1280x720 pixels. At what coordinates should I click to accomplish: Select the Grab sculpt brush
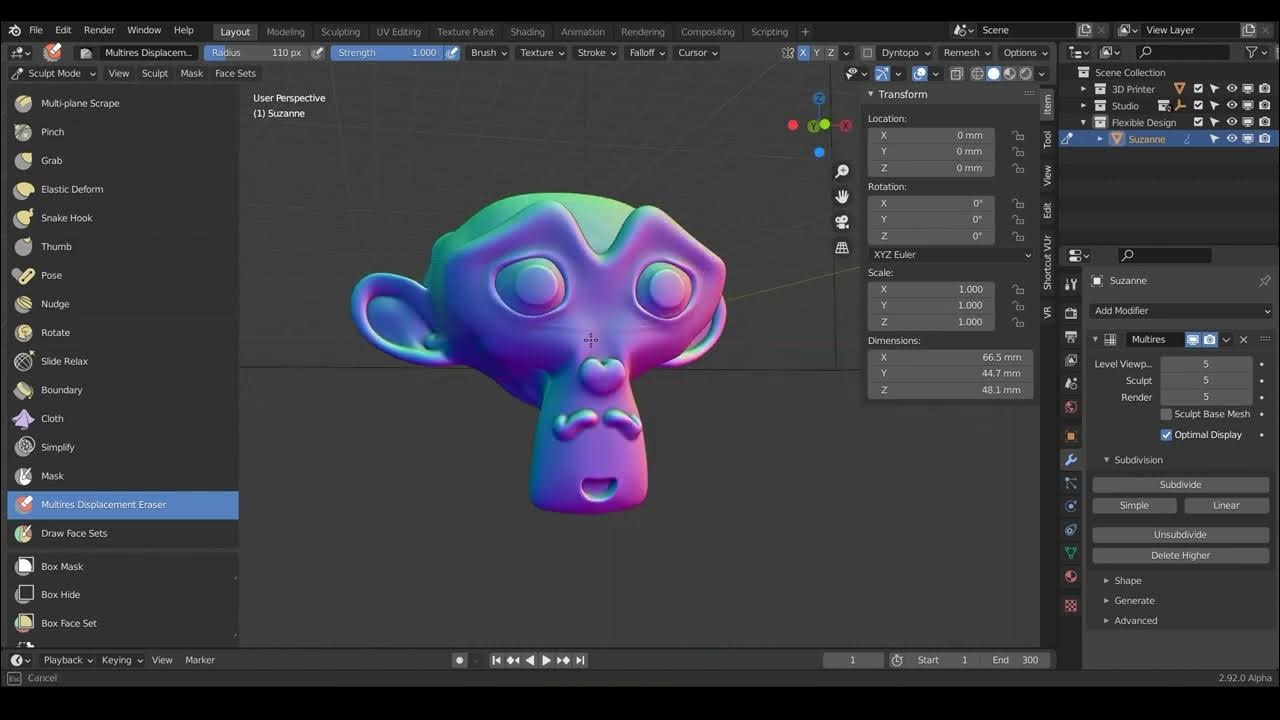123,160
